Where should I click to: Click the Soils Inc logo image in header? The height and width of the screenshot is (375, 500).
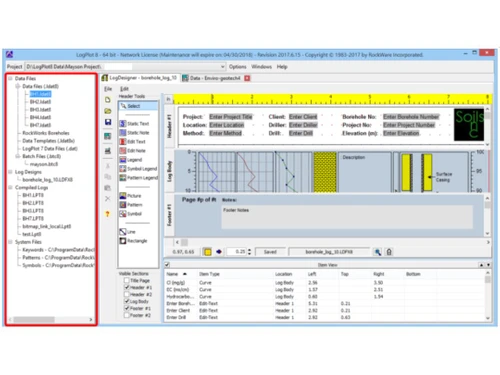[x=469, y=125]
